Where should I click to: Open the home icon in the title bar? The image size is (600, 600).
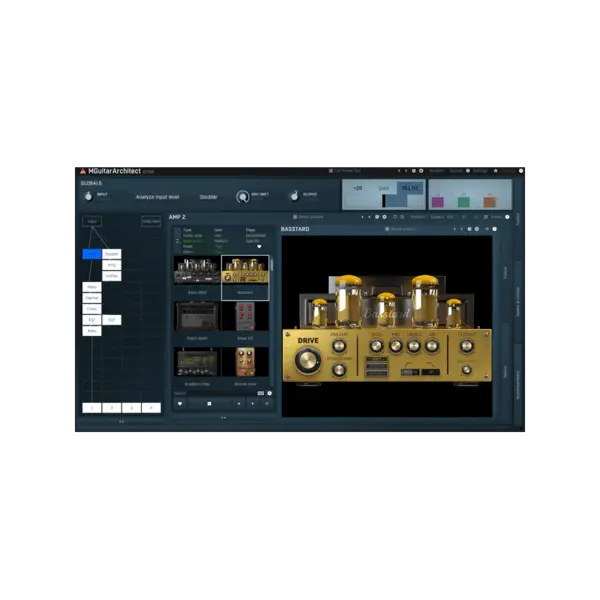496,171
